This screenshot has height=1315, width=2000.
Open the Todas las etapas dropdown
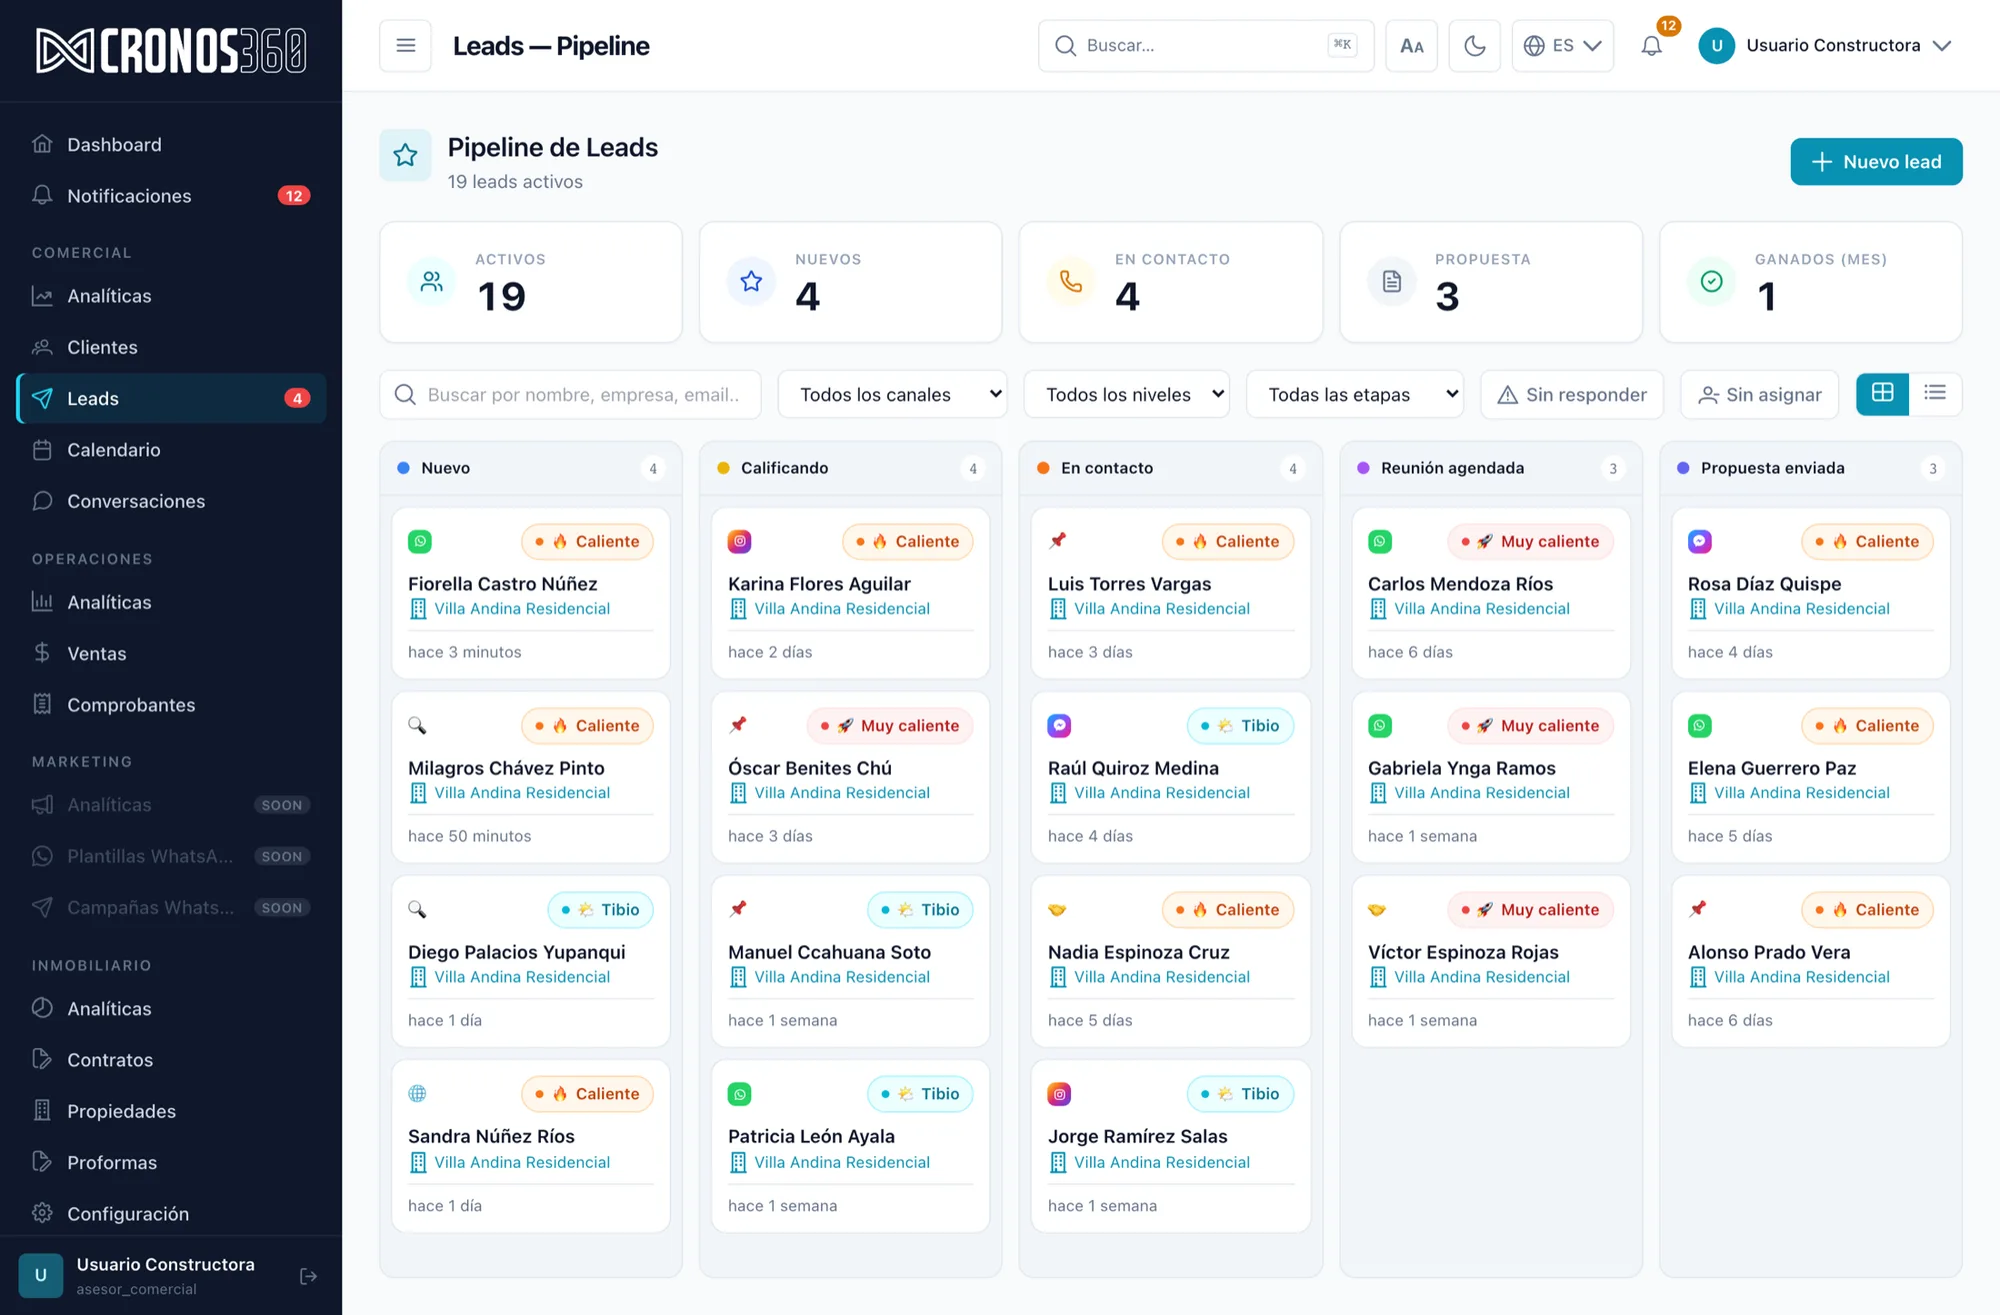pyautogui.click(x=1355, y=395)
